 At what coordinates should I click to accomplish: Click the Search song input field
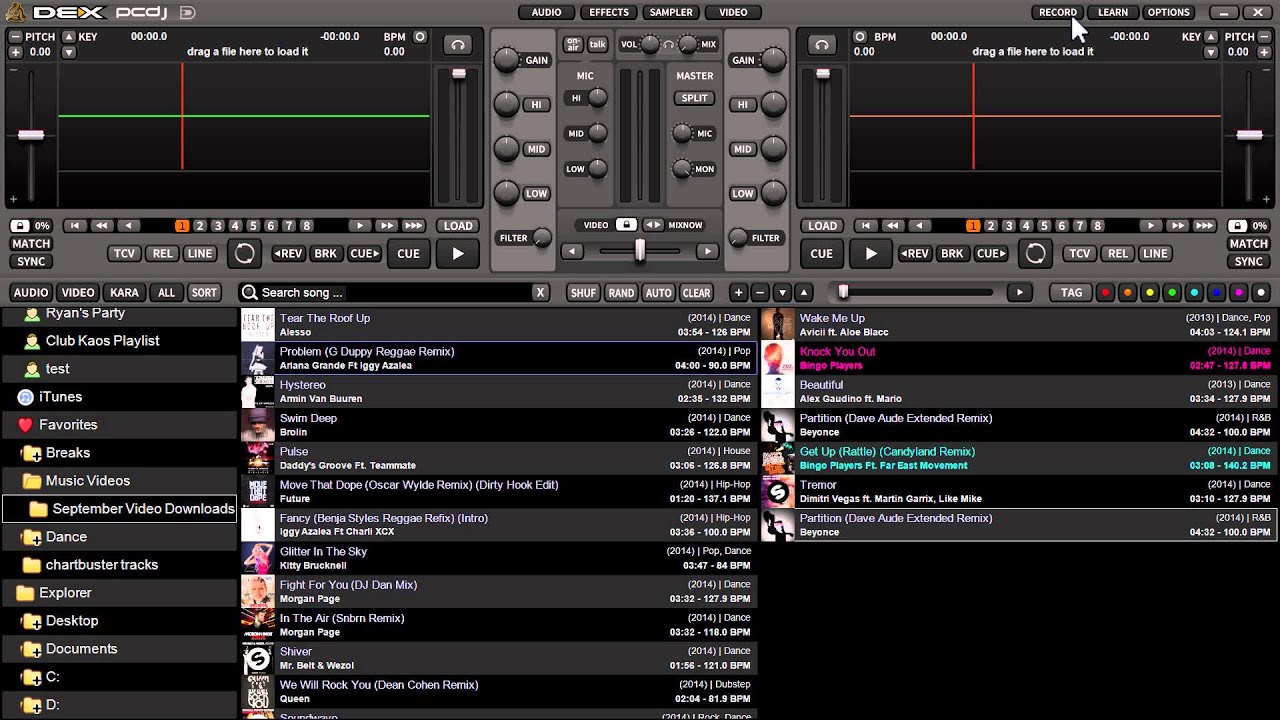point(396,292)
